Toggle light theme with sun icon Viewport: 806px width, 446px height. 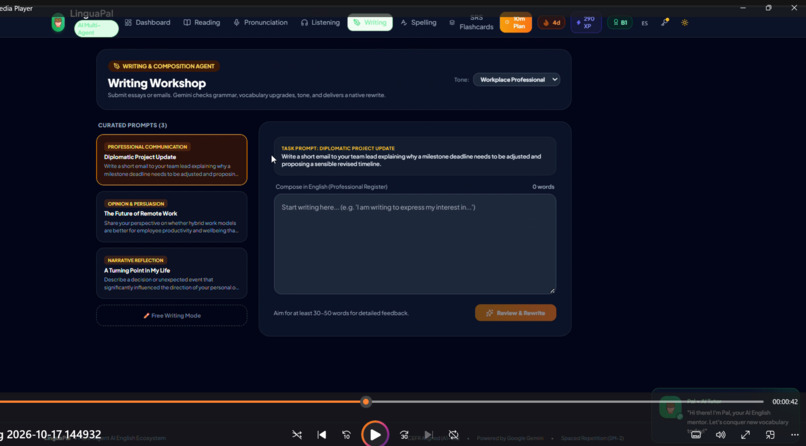(685, 23)
